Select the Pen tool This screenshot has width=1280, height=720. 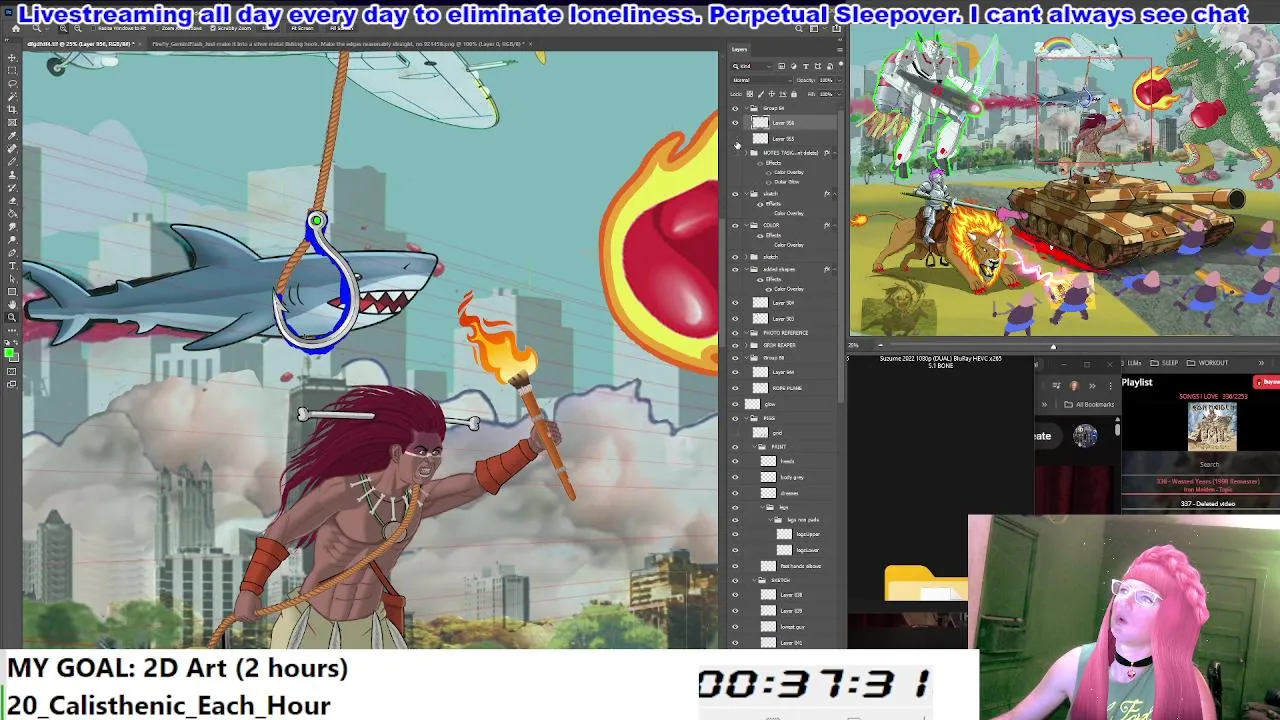click(x=12, y=252)
